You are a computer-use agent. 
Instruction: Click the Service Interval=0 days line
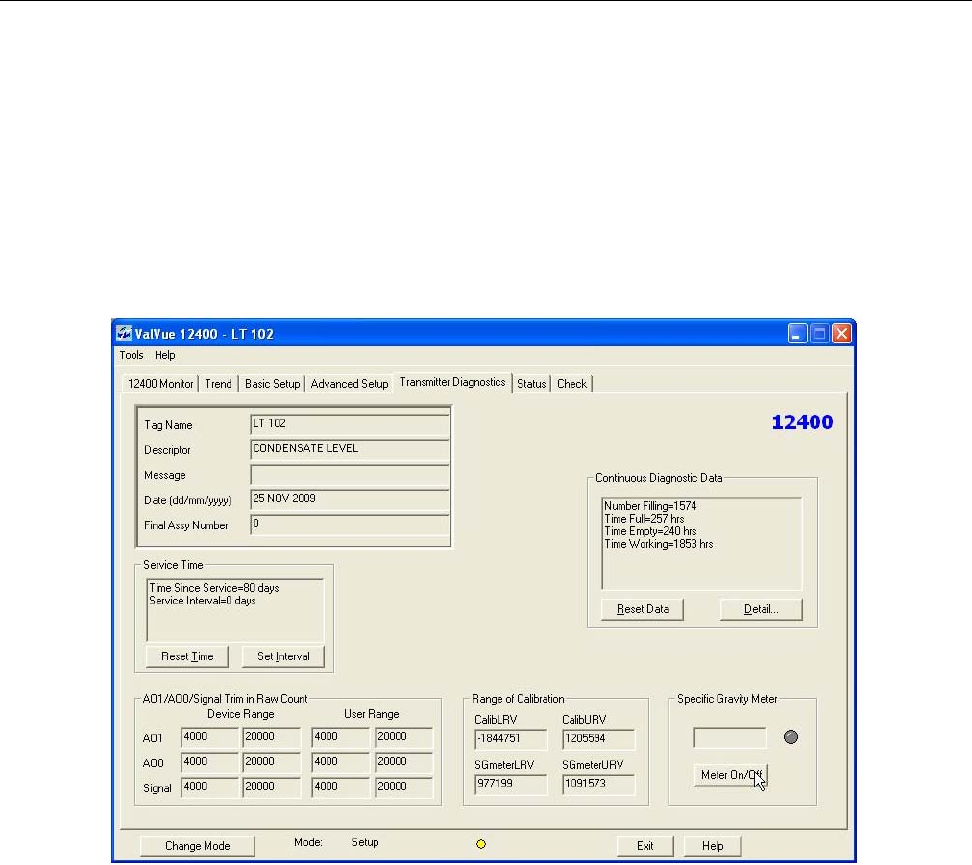[x=202, y=601]
